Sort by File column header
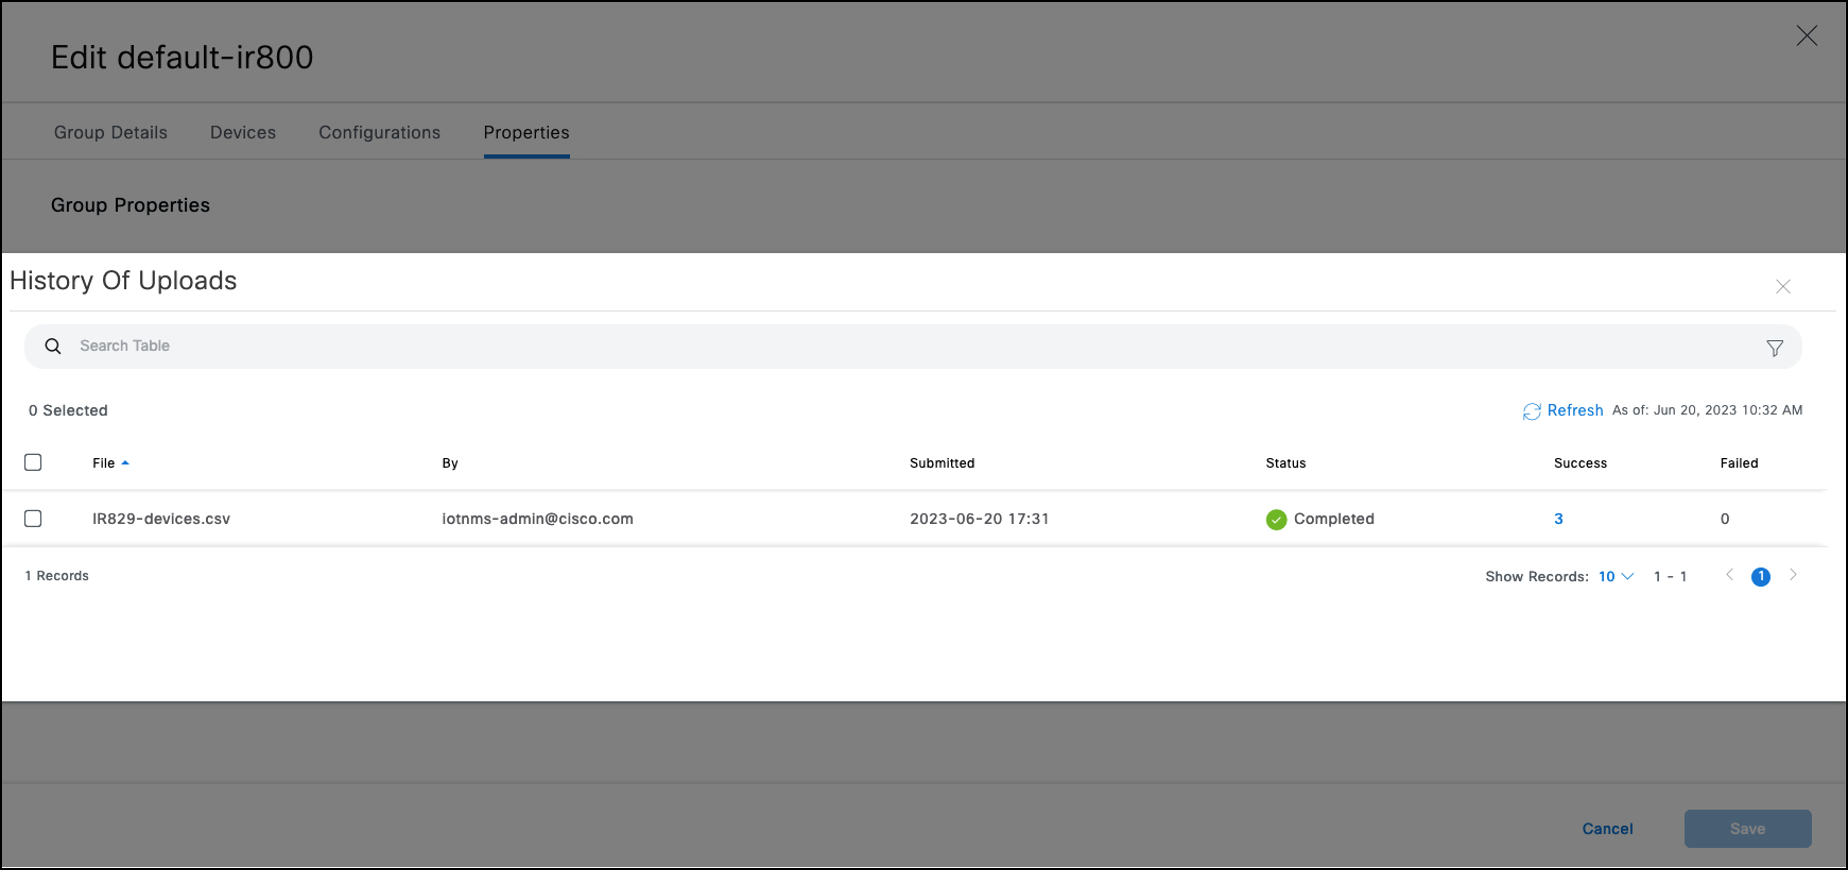 click(104, 463)
